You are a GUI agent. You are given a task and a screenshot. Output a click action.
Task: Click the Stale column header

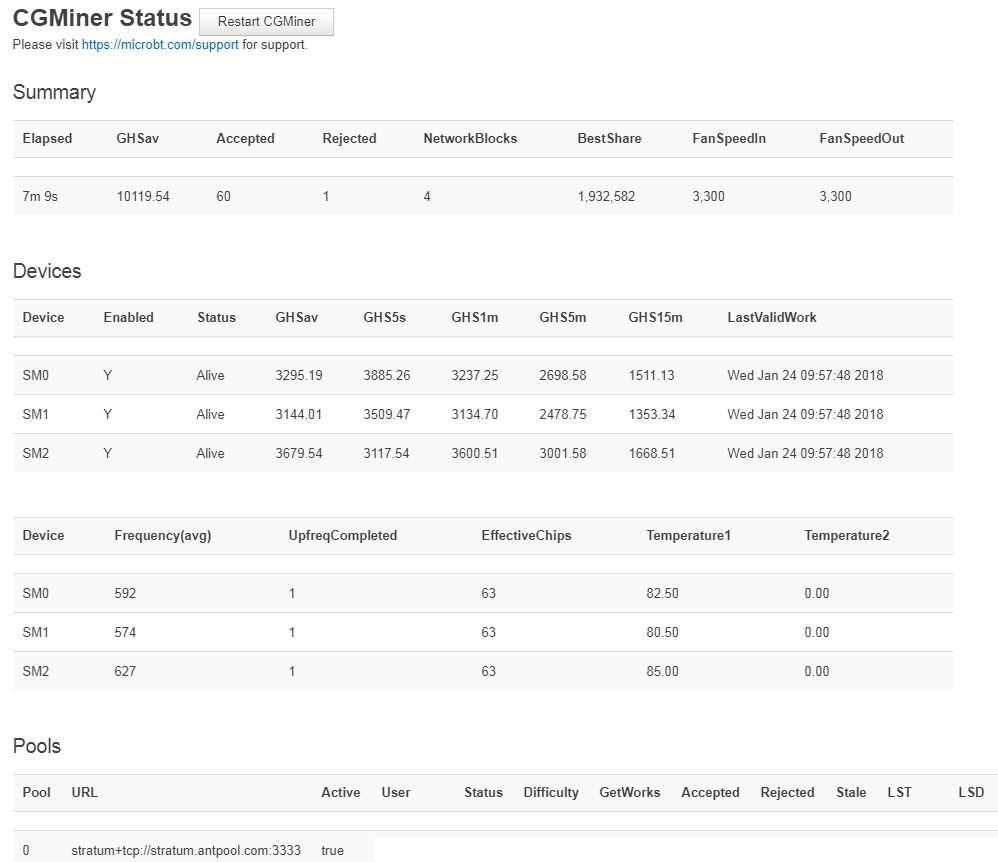point(851,793)
